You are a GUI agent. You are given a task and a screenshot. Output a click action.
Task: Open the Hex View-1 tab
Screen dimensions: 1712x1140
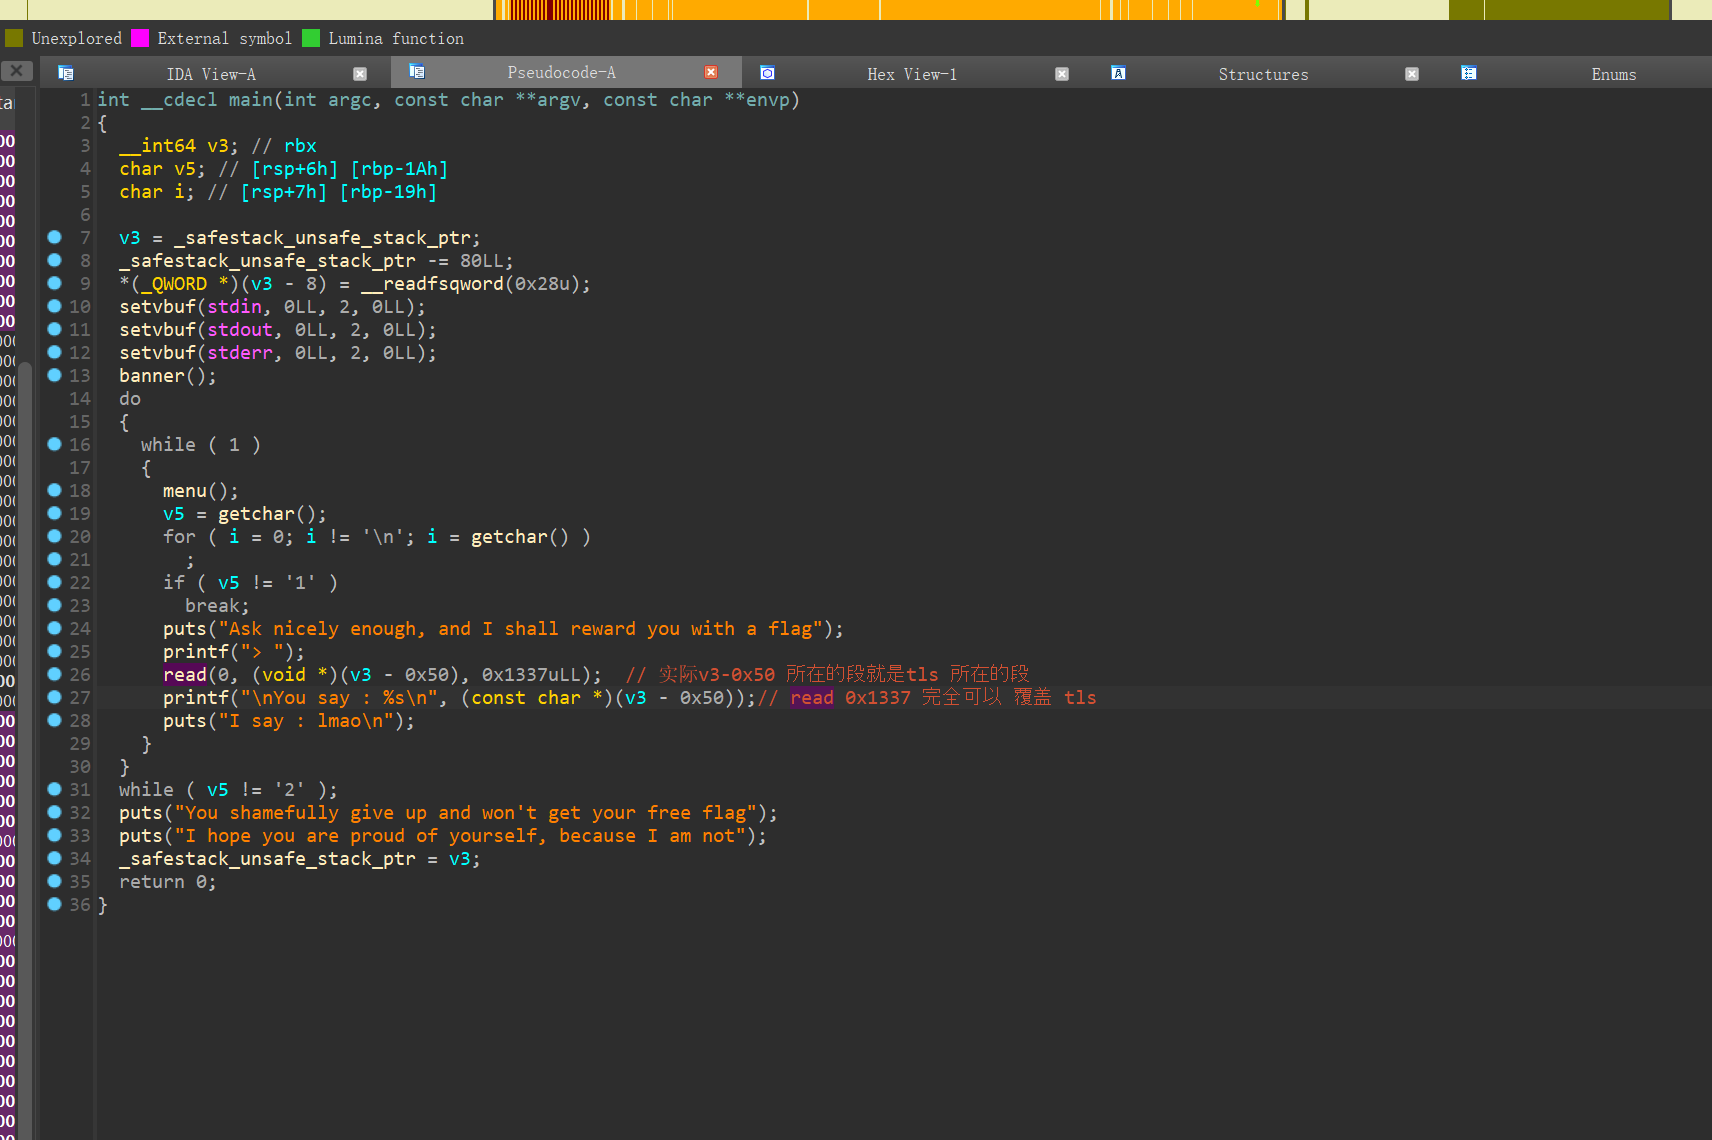click(x=912, y=74)
